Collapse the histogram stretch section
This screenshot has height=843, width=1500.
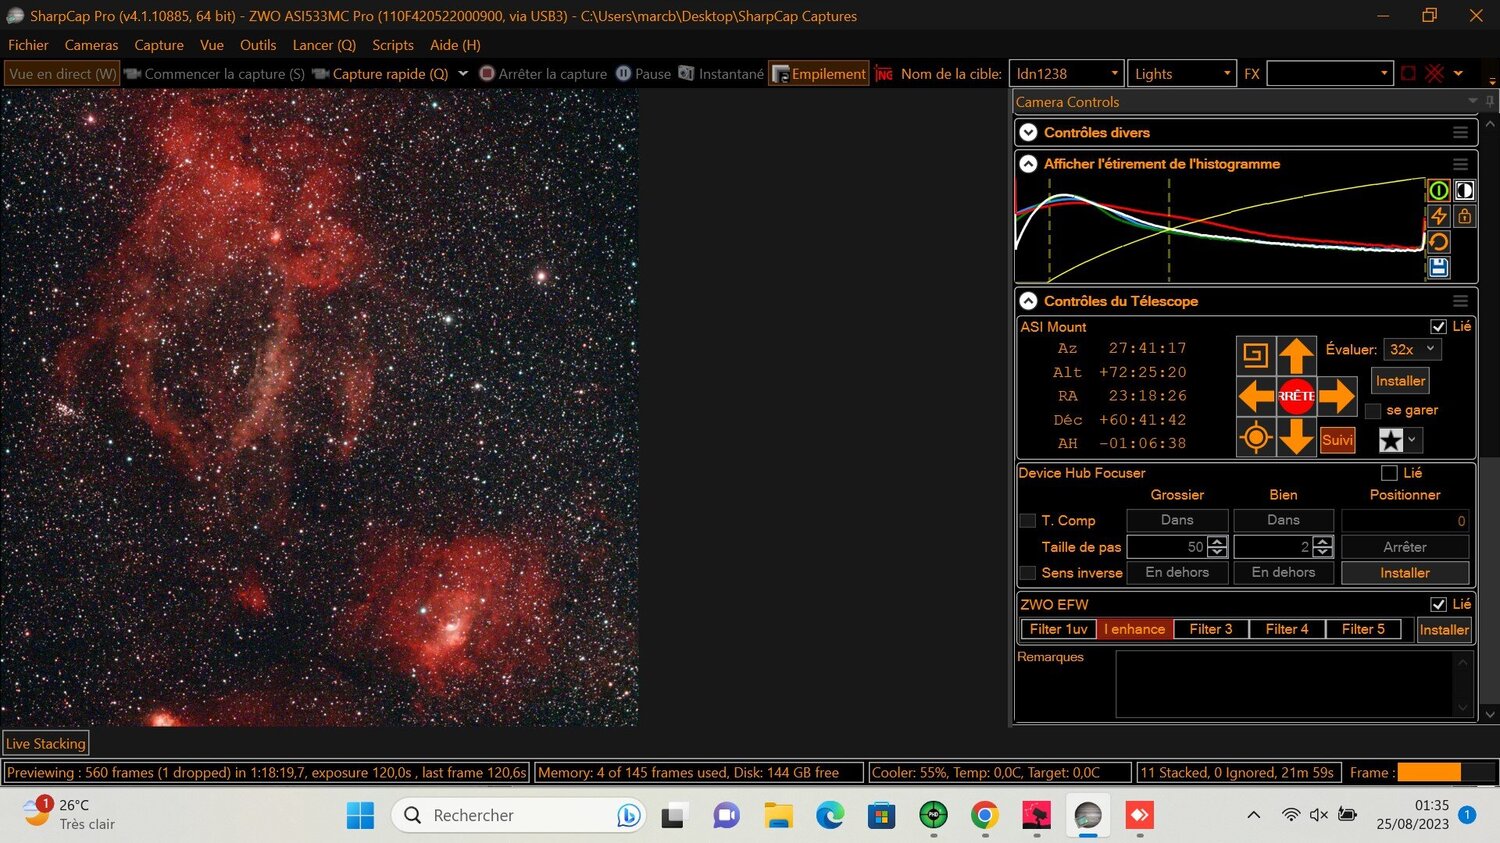click(x=1028, y=164)
